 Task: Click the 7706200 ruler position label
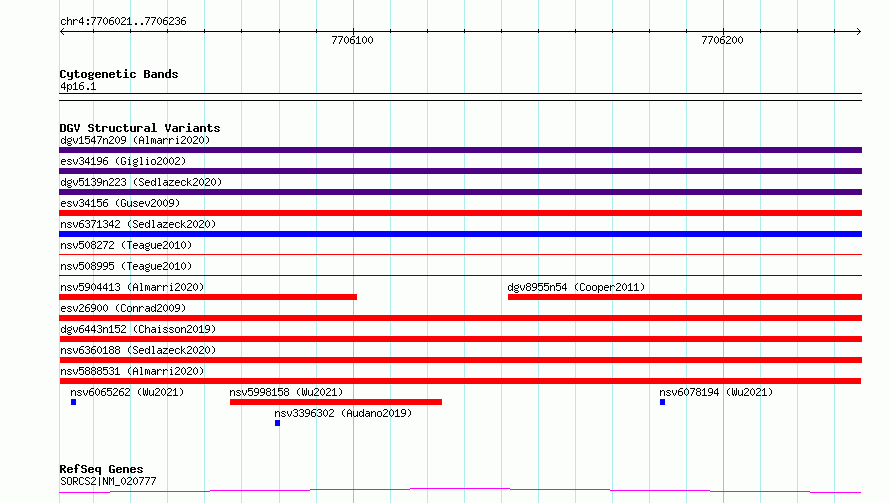pyautogui.click(x=722, y=40)
